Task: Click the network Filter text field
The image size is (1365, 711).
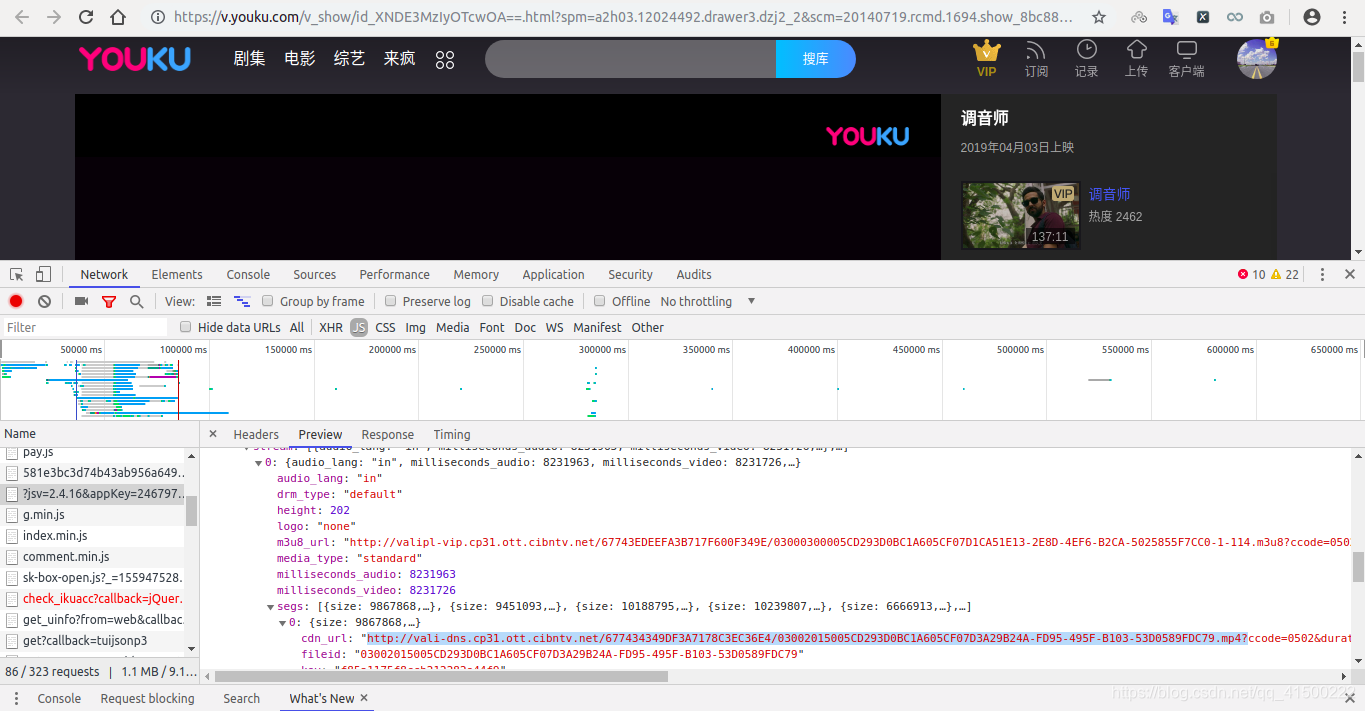Action: (84, 327)
